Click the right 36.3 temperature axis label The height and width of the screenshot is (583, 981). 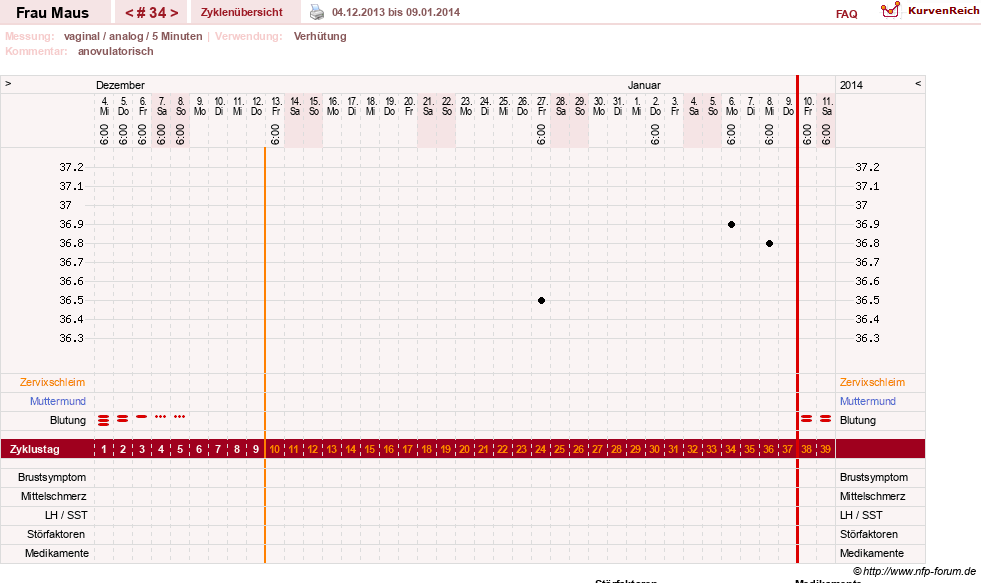point(867,338)
